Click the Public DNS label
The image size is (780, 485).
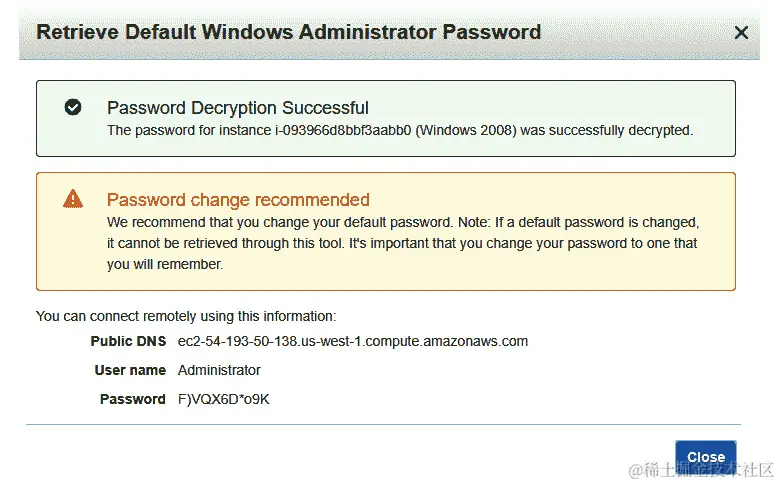(128, 341)
